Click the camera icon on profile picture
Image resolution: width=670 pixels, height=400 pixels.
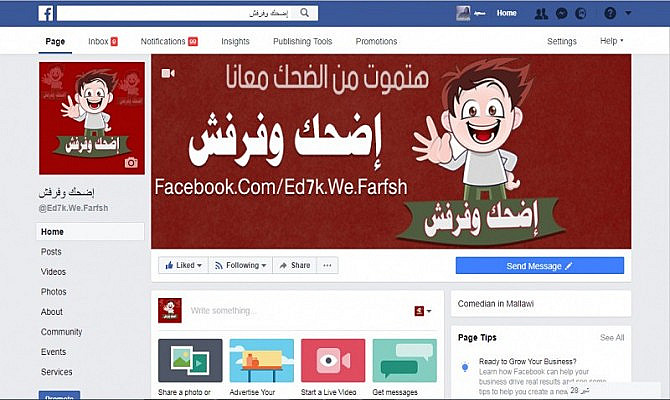pos(131,162)
